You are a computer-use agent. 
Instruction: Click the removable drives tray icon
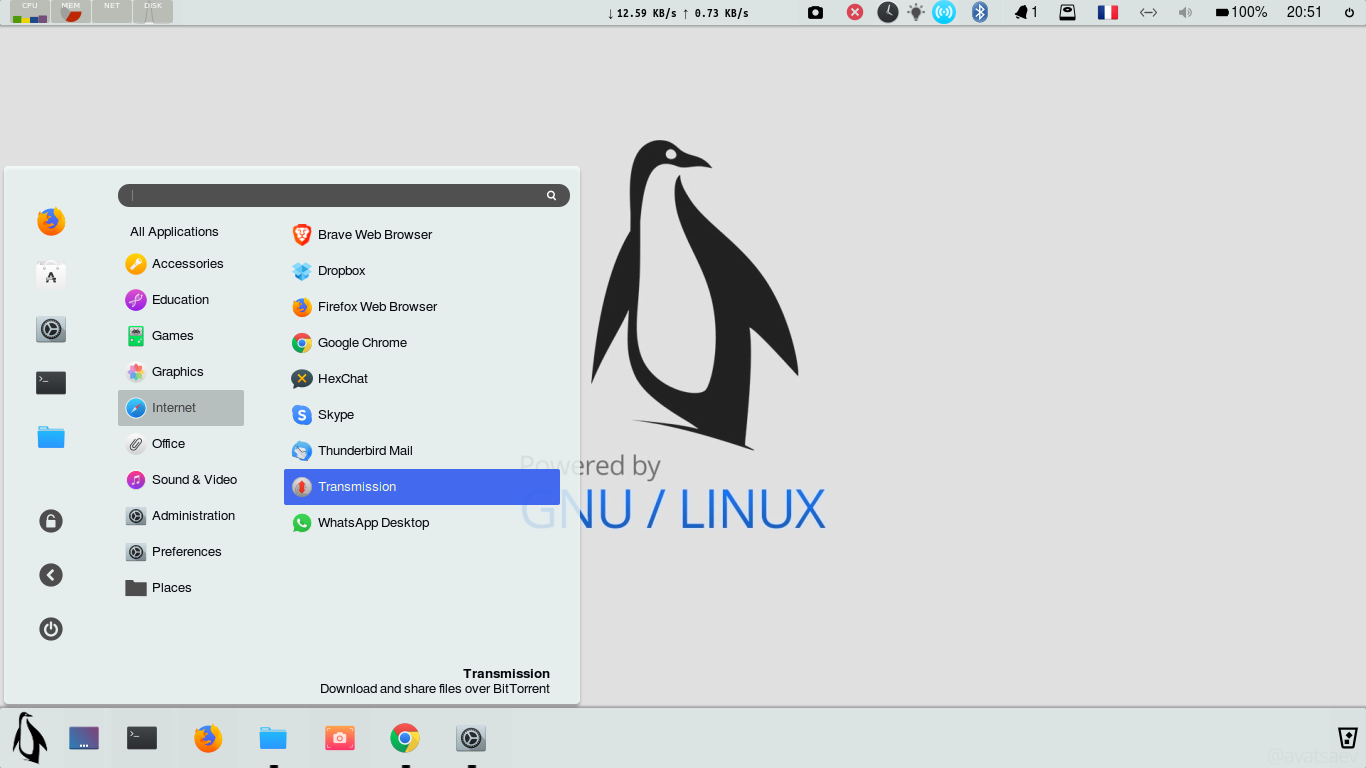(1068, 12)
